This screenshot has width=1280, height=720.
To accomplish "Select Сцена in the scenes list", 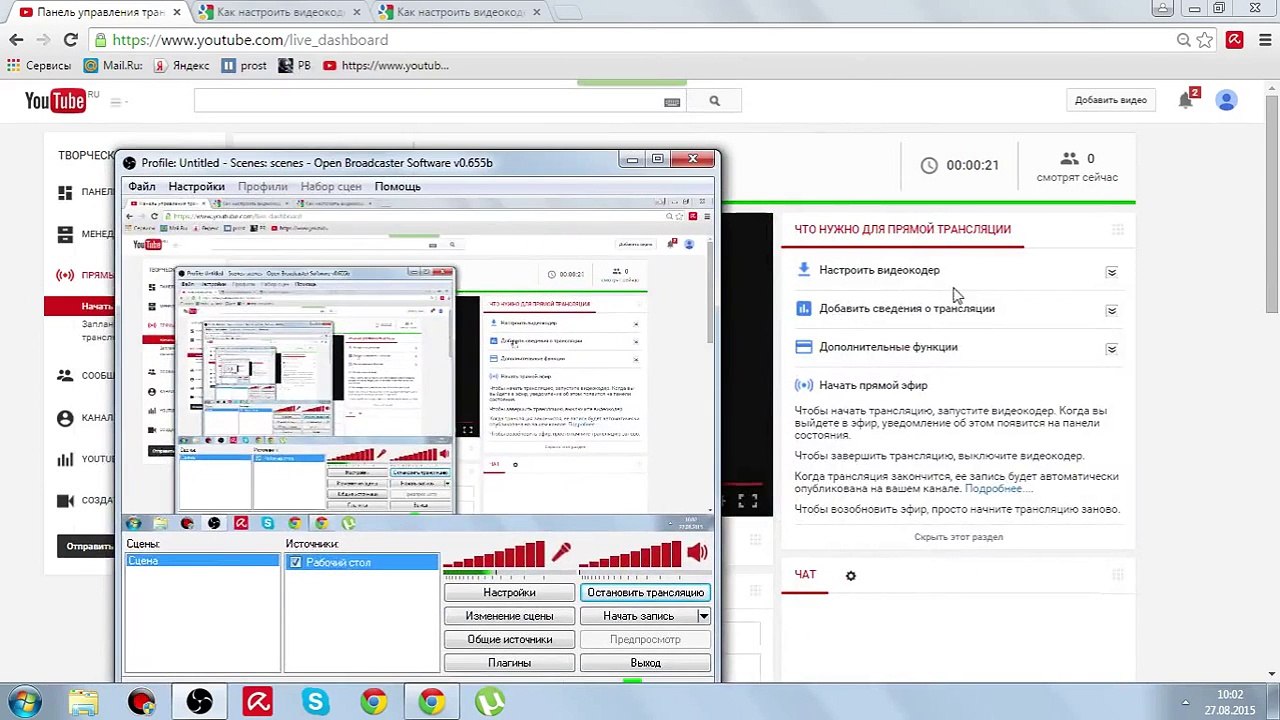I will point(202,561).
